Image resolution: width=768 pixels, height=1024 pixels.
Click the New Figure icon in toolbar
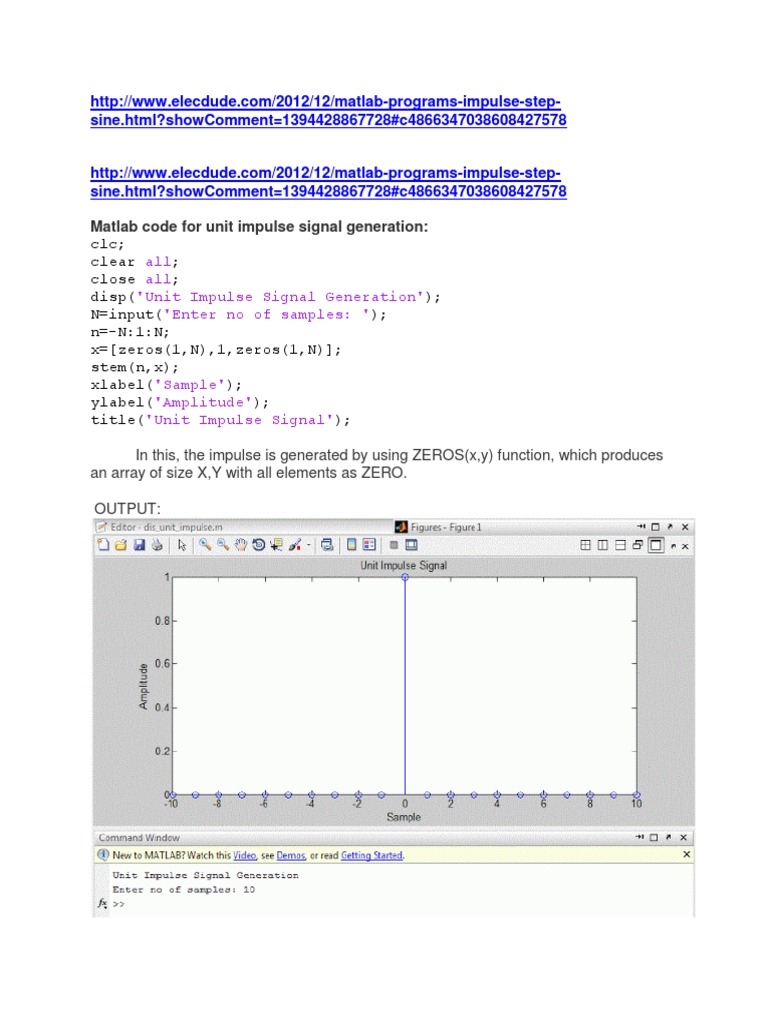pyautogui.click(x=103, y=545)
